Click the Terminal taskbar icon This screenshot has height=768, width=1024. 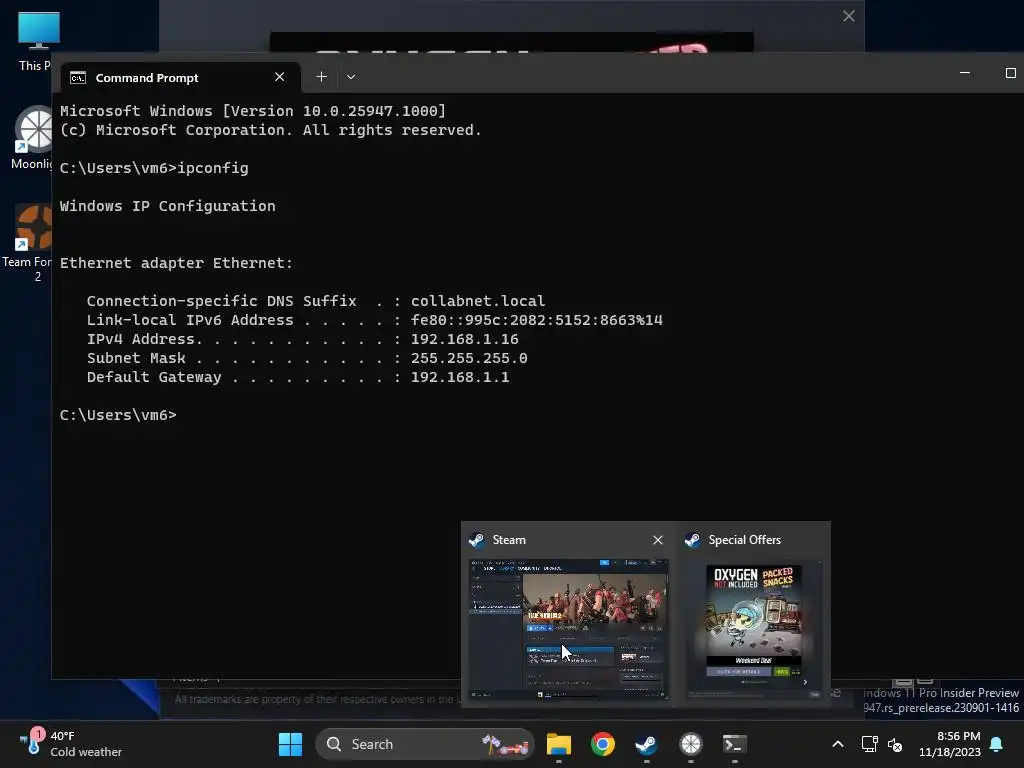pos(735,744)
